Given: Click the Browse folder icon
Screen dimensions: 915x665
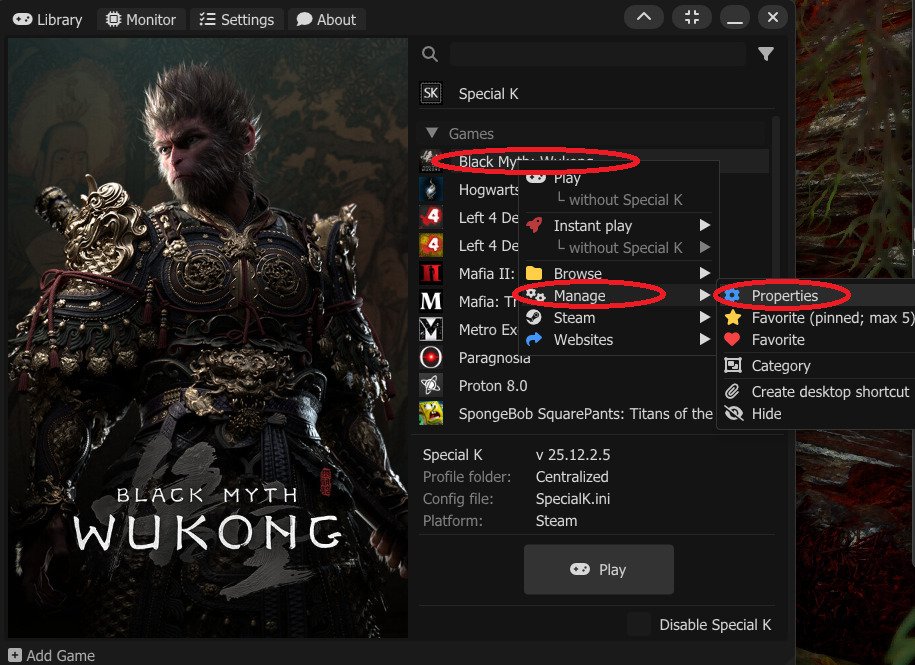Looking at the screenshot, I should [534, 273].
